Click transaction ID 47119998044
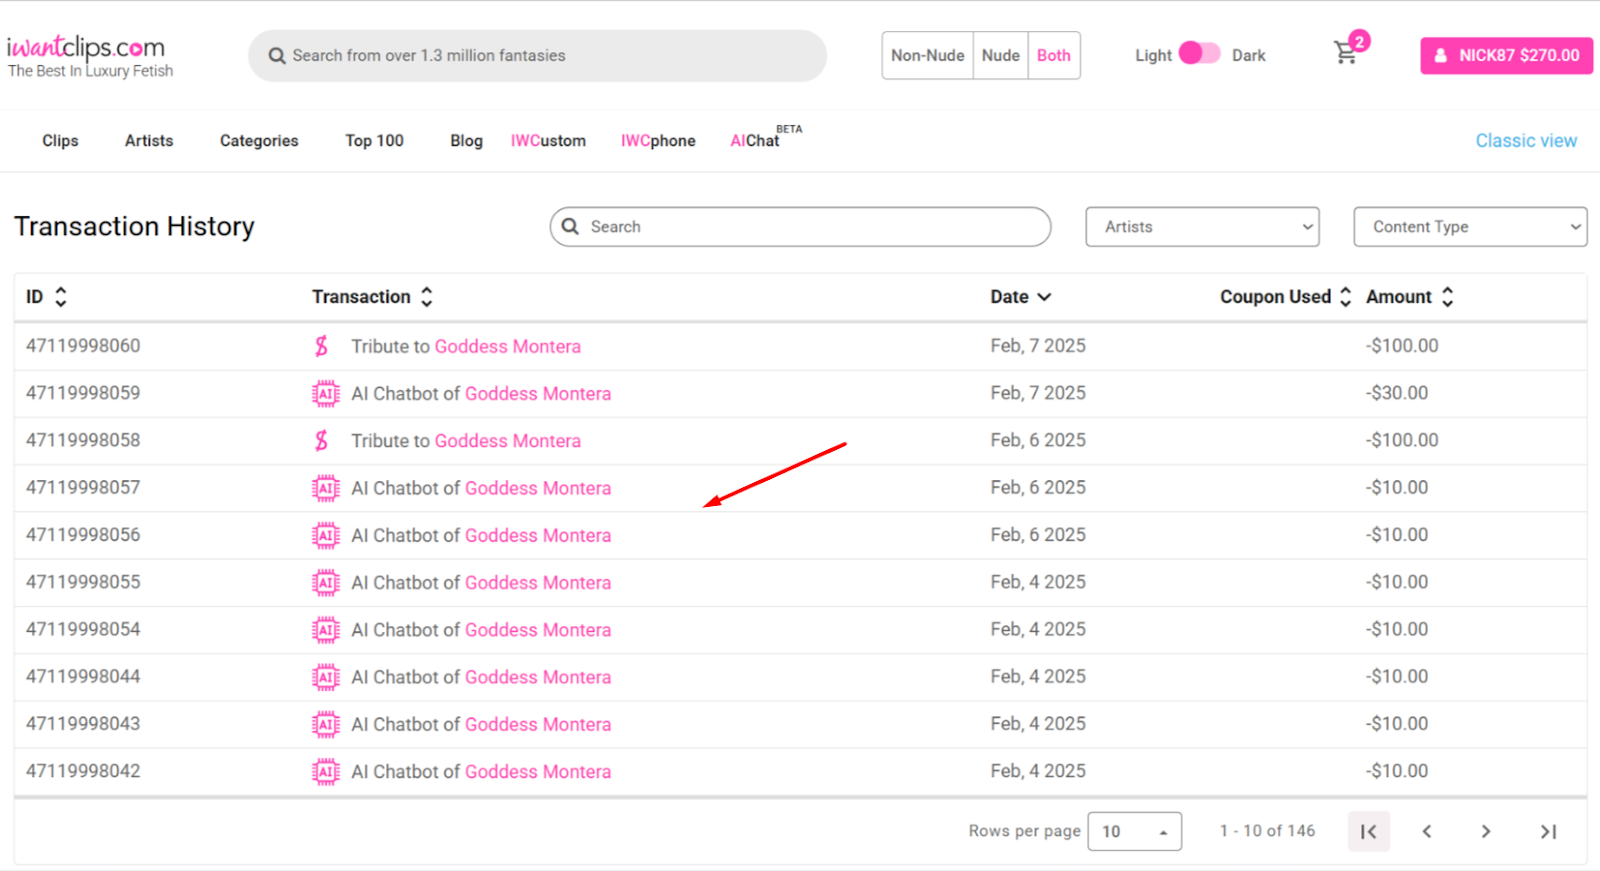Viewport: 1600px width, 871px height. point(83,677)
